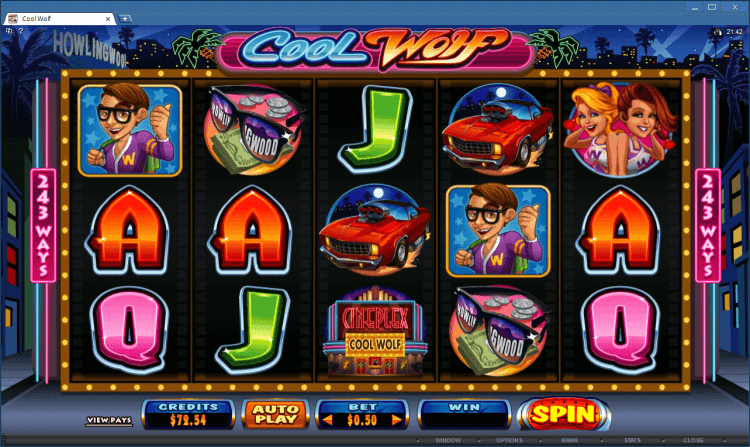Click the small windows icon beside the help icon
750x447 pixels.
click(9, 31)
